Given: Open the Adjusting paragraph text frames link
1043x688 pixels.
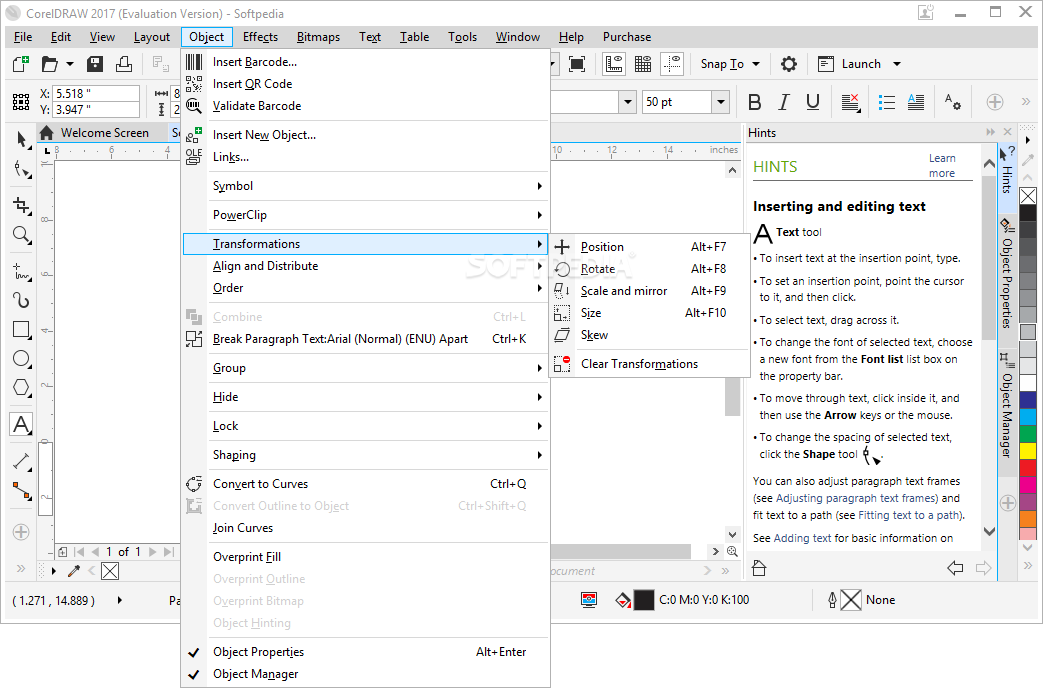Looking at the screenshot, I should click(x=857, y=498).
